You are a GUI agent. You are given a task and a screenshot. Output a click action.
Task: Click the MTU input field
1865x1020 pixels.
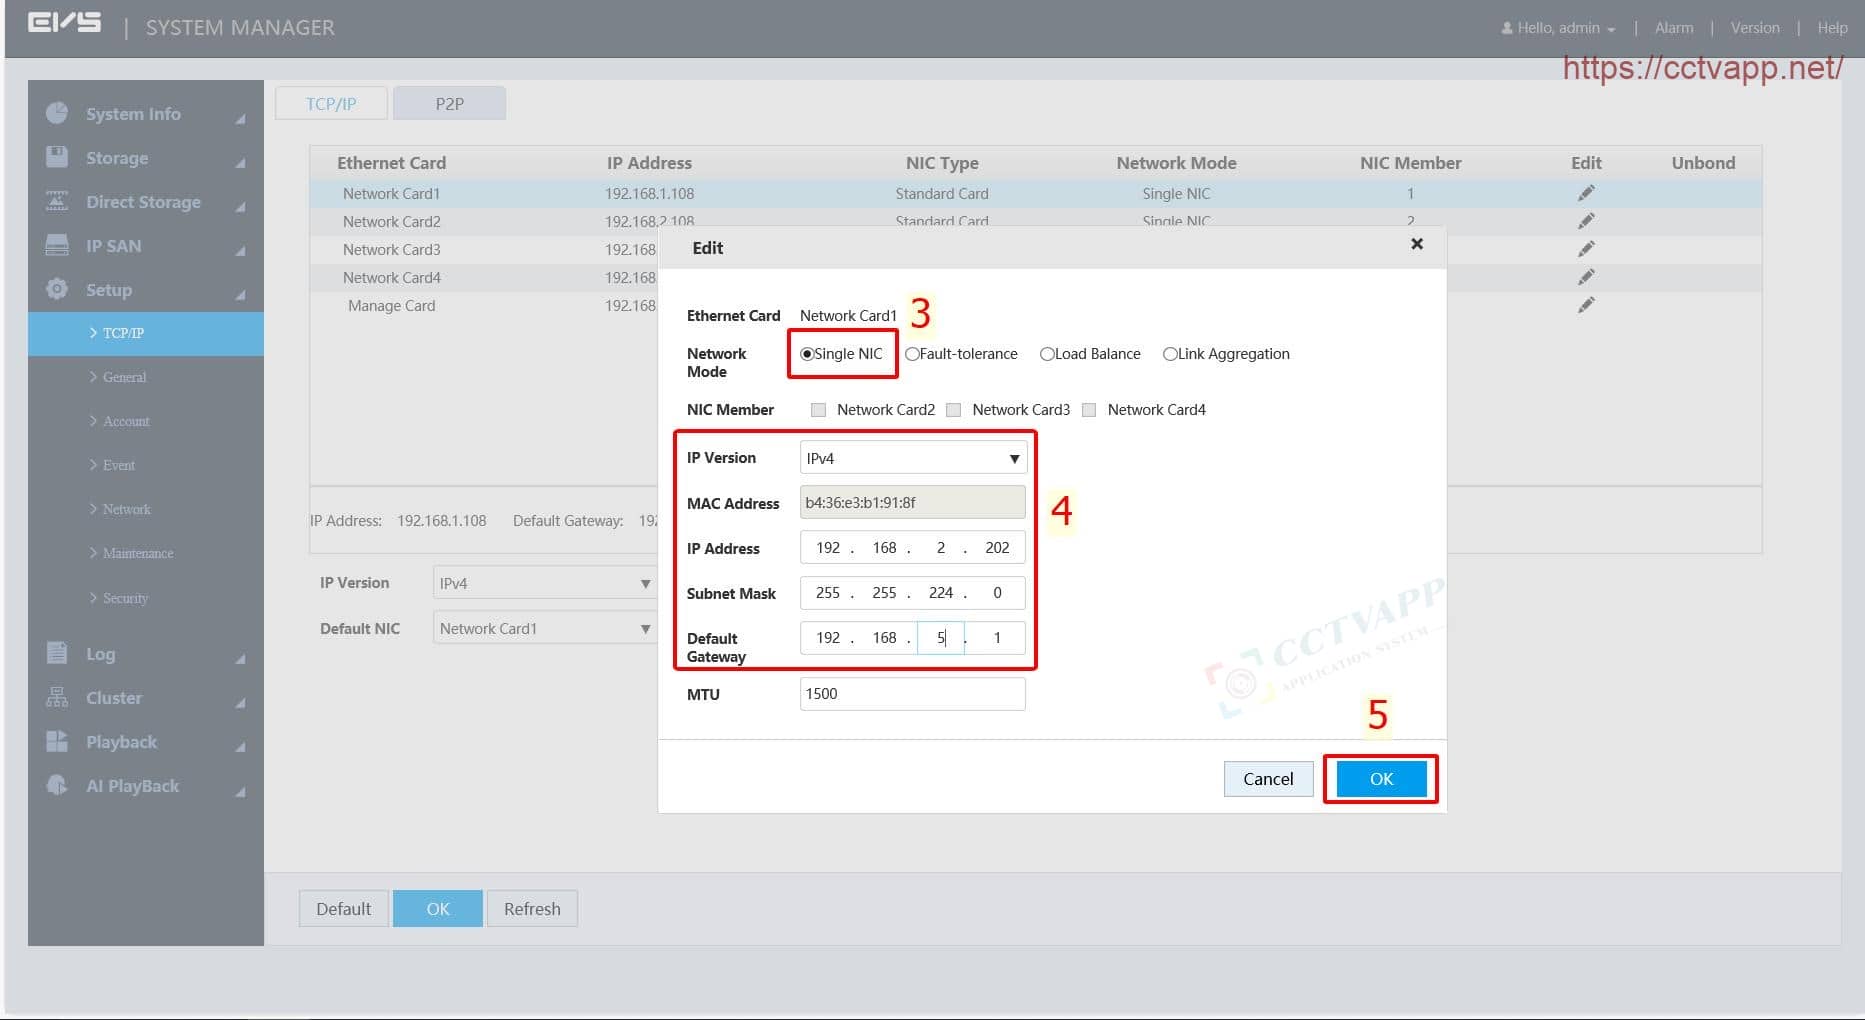tap(912, 694)
